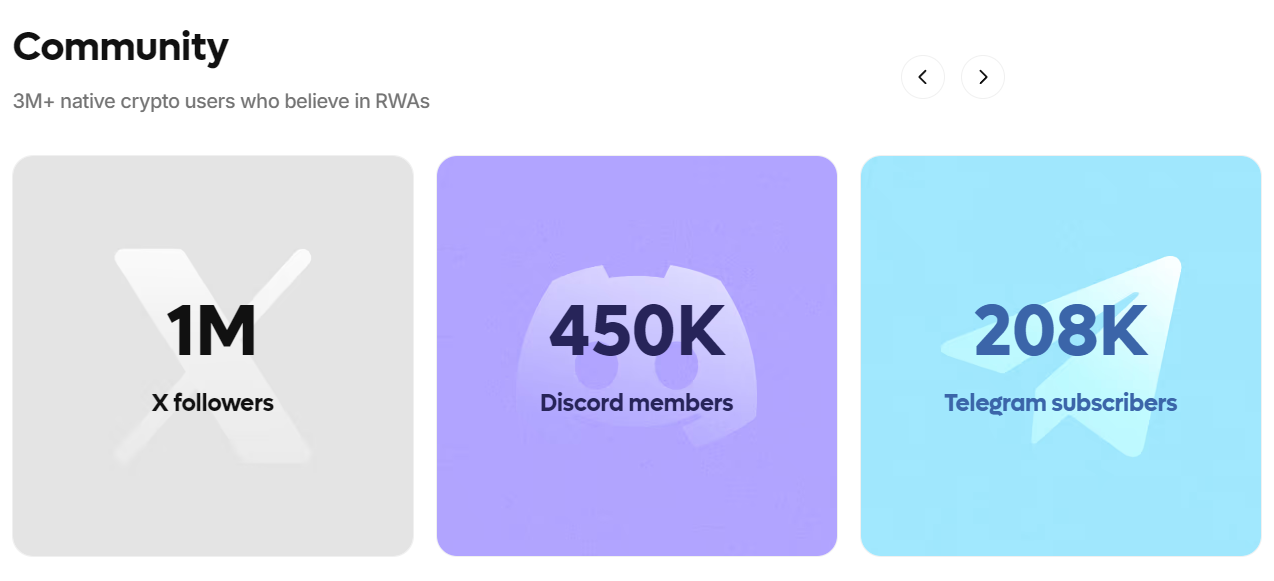Open the Discord members link

pyautogui.click(x=636, y=403)
